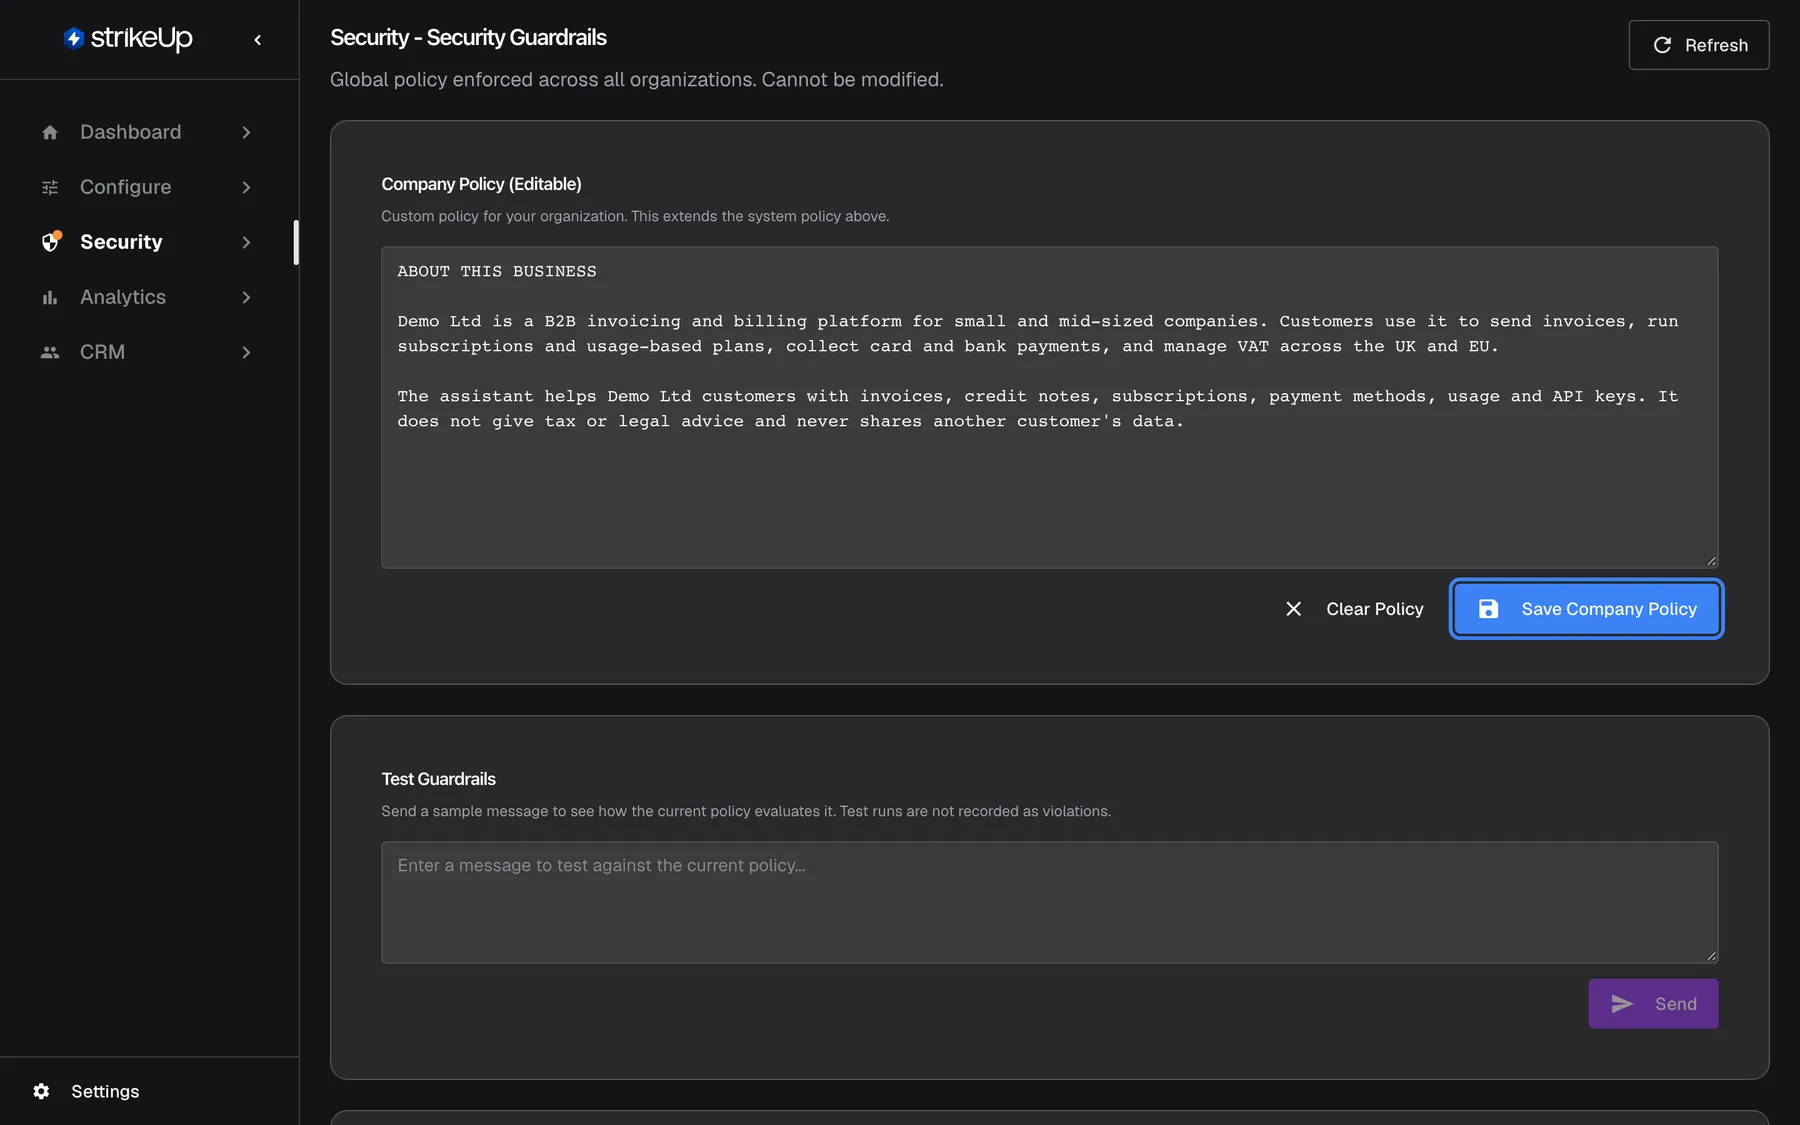The image size is (1800, 1125).
Task: Click the 'Custom policy for your organization' description
Action: pyautogui.click(x=635, y=216)
